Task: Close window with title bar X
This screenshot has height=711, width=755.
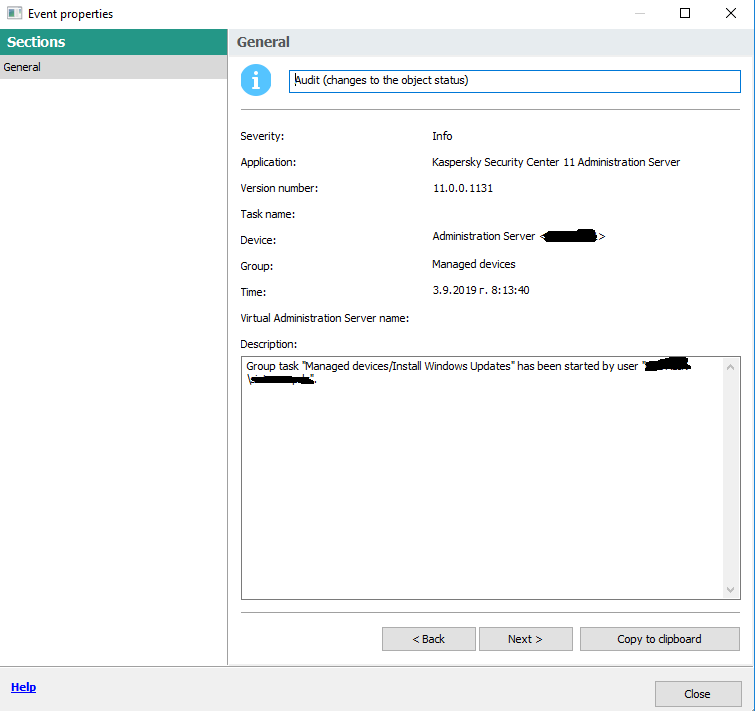Action: [x=730, y=13]
